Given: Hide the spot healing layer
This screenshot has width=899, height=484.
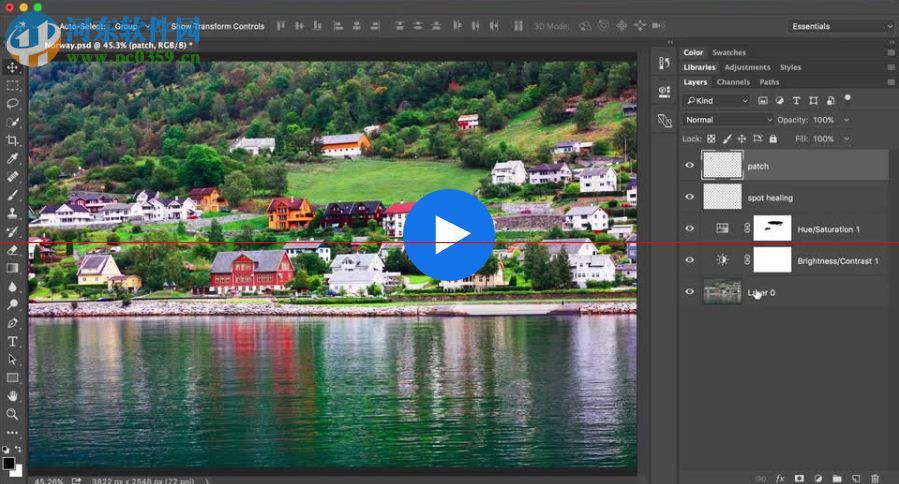Looking at the screenshot, I should click(690, 197).
